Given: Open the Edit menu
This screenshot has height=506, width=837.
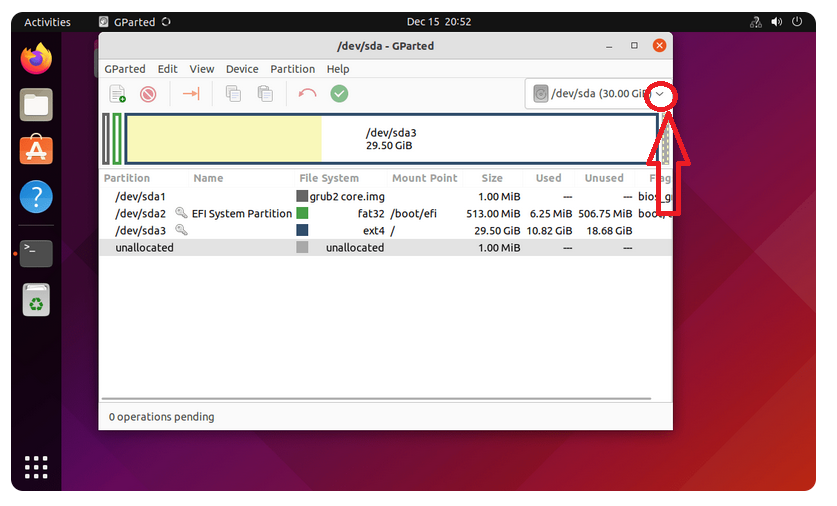Looking at the screenshot, I should click(168, 69).
